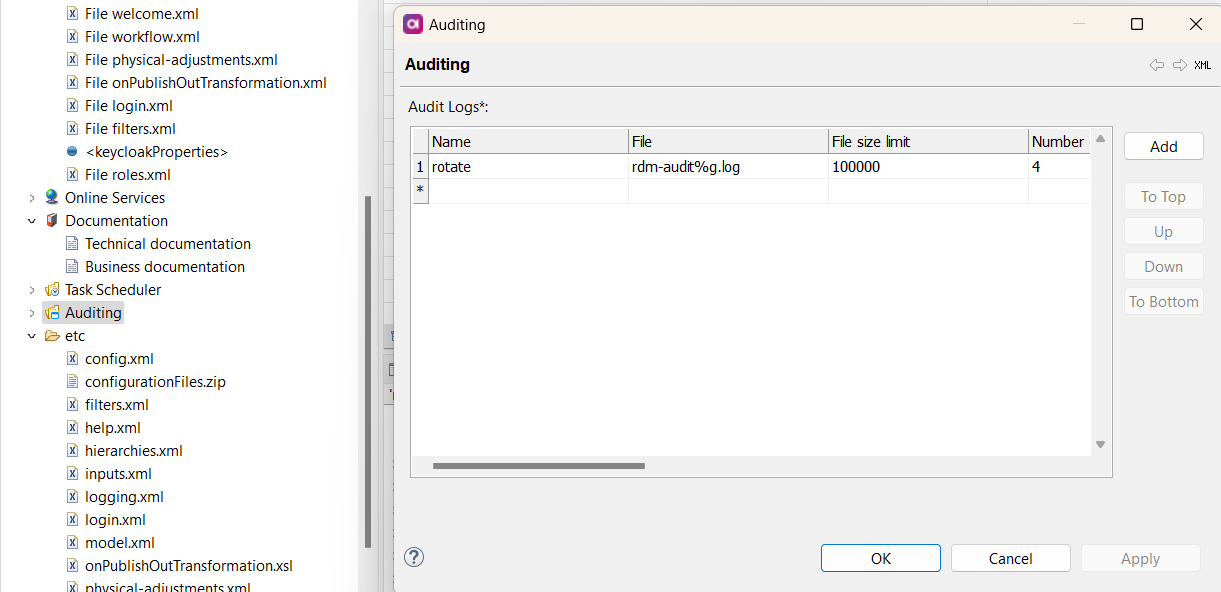Close the Auditing dialog
The image size is (1221, 592).
[x=1196, y=24]
